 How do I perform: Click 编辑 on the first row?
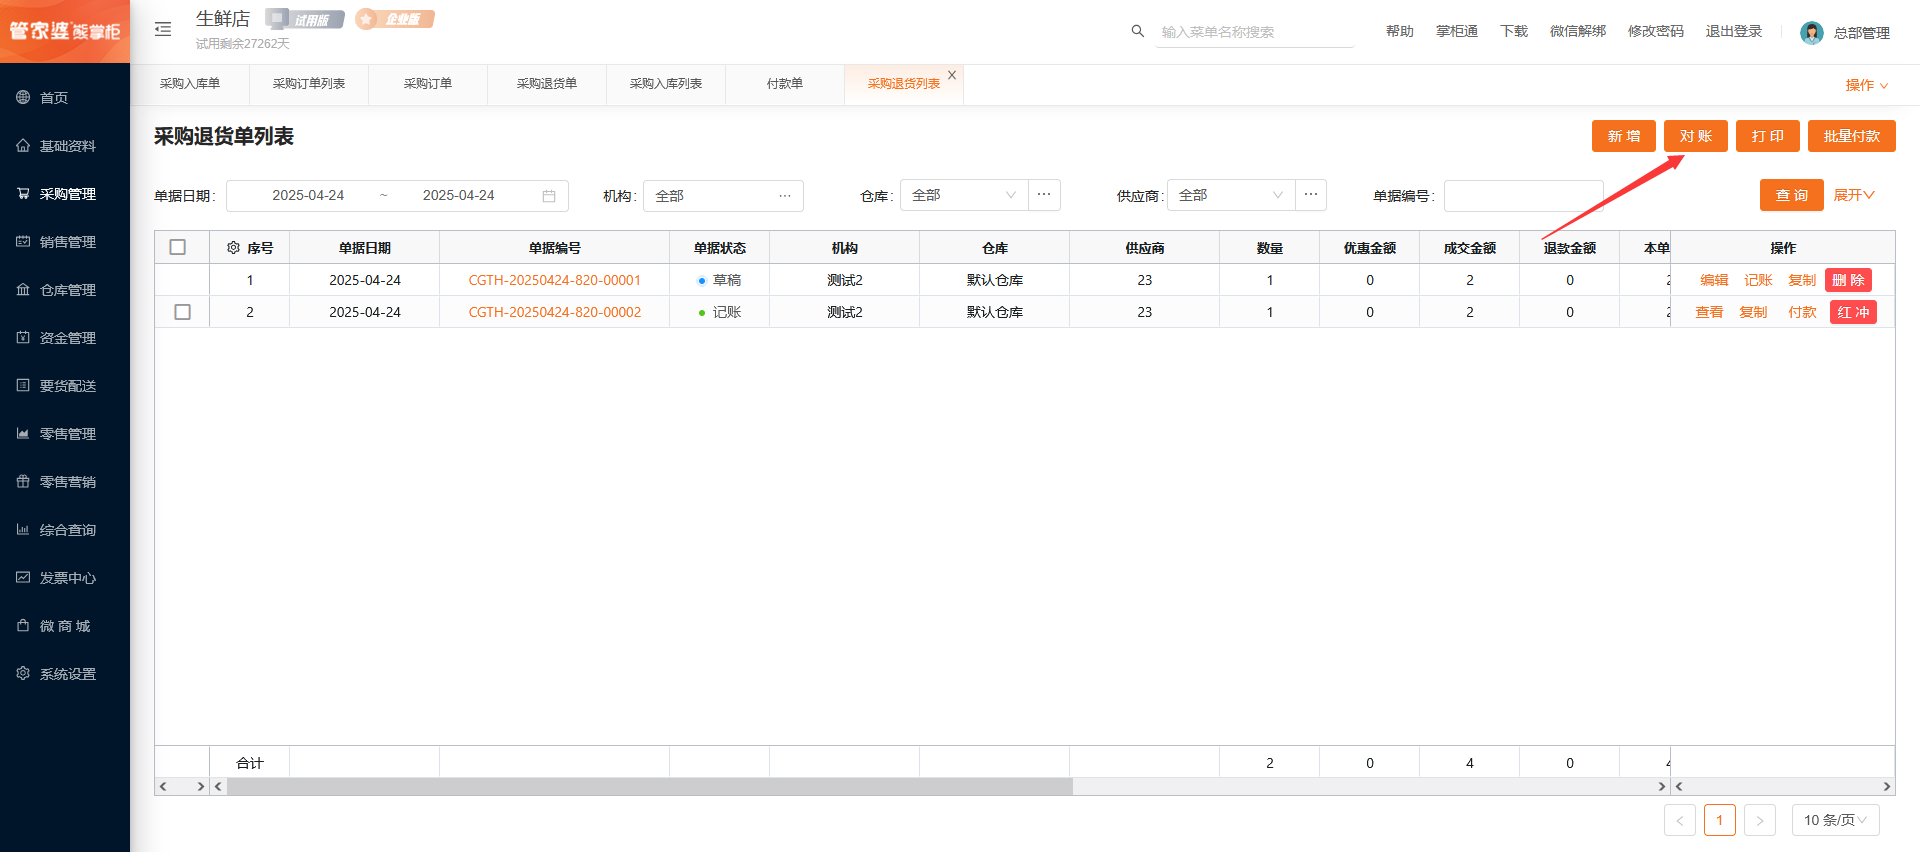(x=1714, y=280)
